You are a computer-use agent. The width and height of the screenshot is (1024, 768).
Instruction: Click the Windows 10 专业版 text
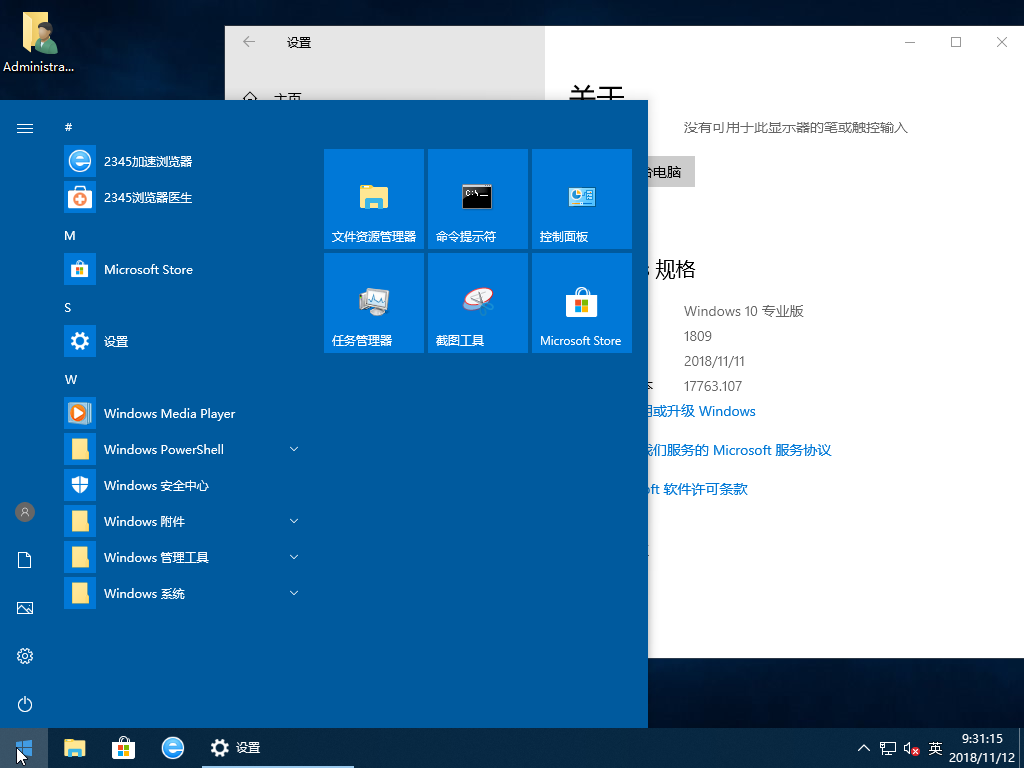pyautogui.click(x=743, y=311)
